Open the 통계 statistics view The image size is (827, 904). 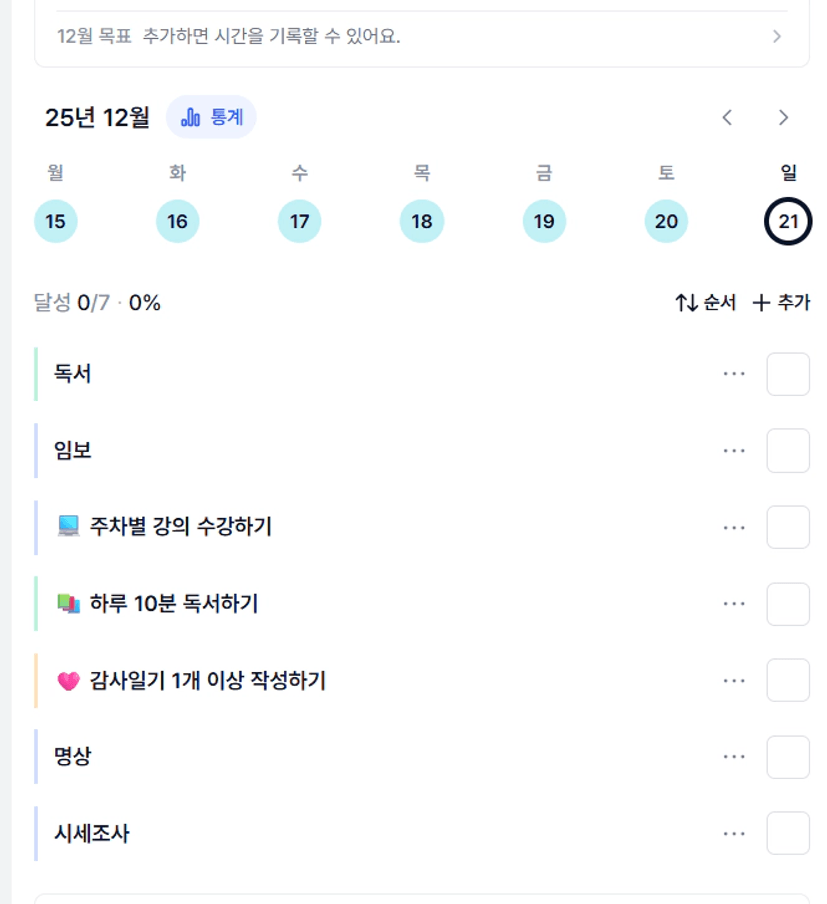(x=211, y=117)
